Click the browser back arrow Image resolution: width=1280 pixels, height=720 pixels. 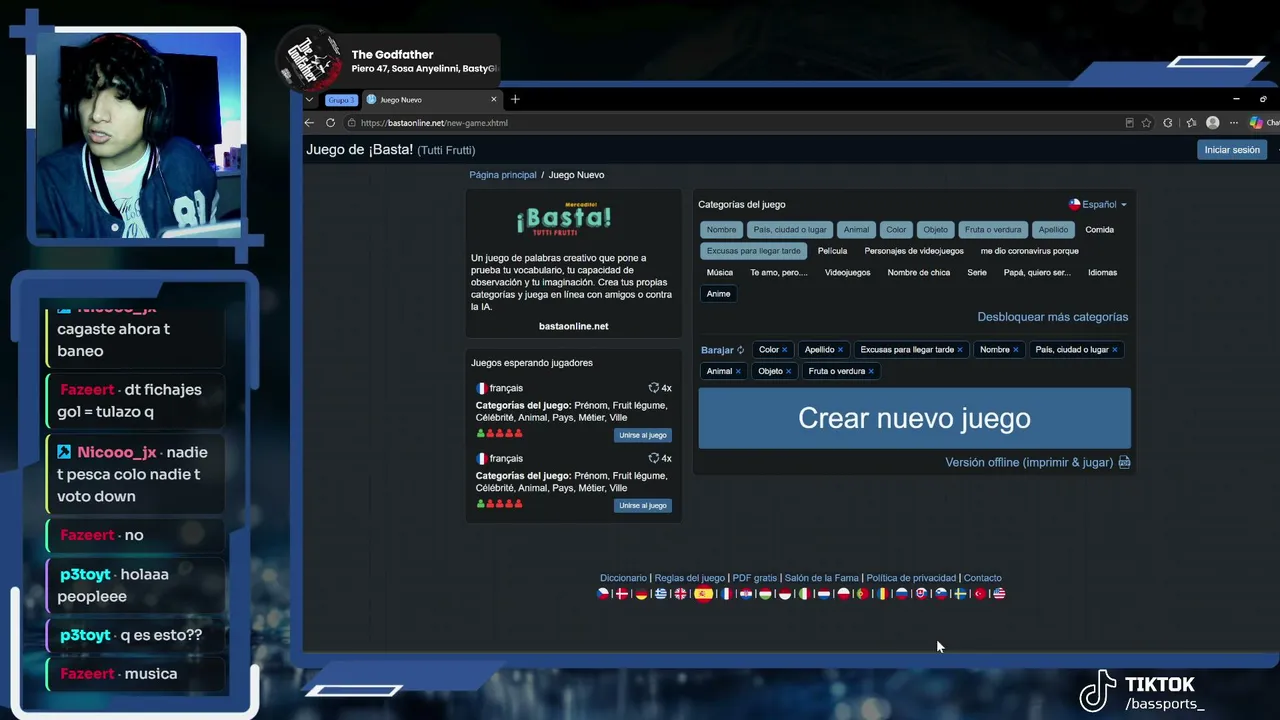point(309,123)
